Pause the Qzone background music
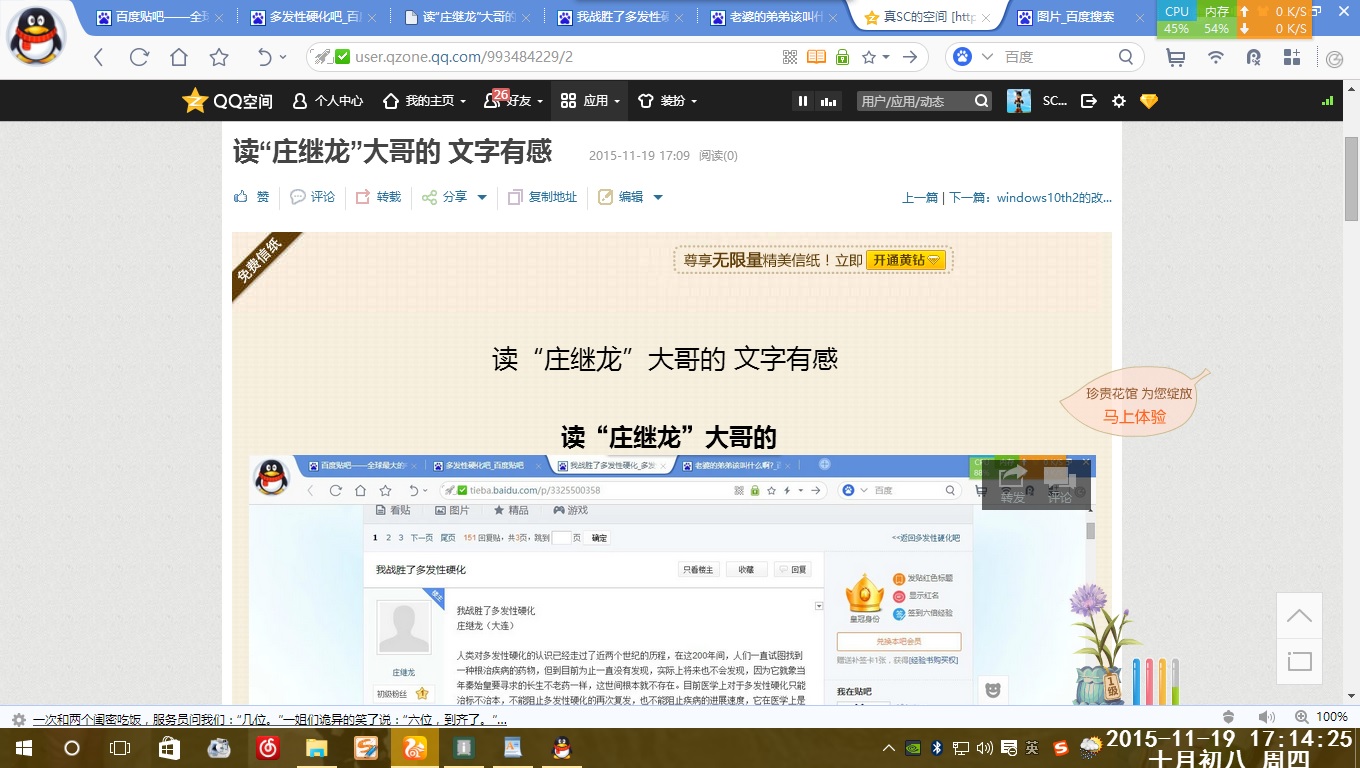Image resolution: width=1360 pixels, height=768 pixels. coord(802,101)
